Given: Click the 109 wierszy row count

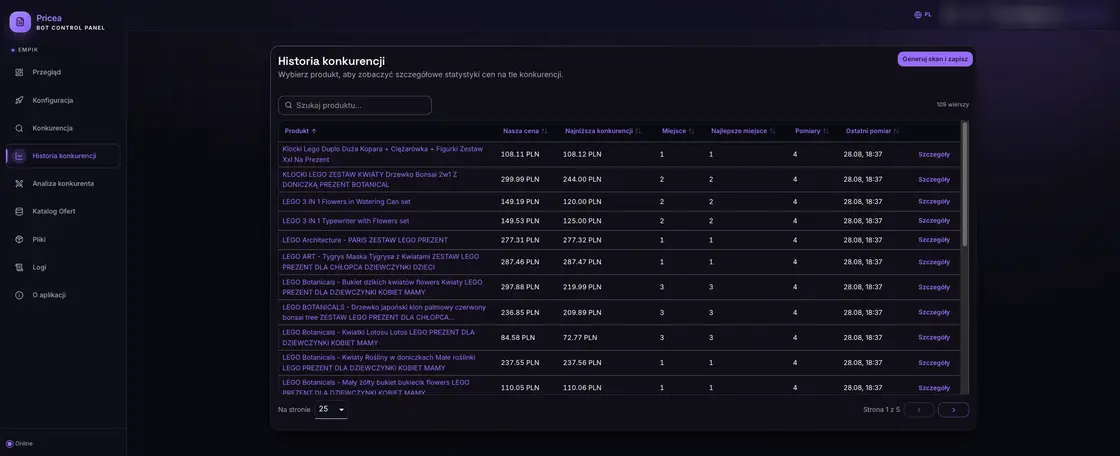Looking at the screenshot, I should [953, 105].
